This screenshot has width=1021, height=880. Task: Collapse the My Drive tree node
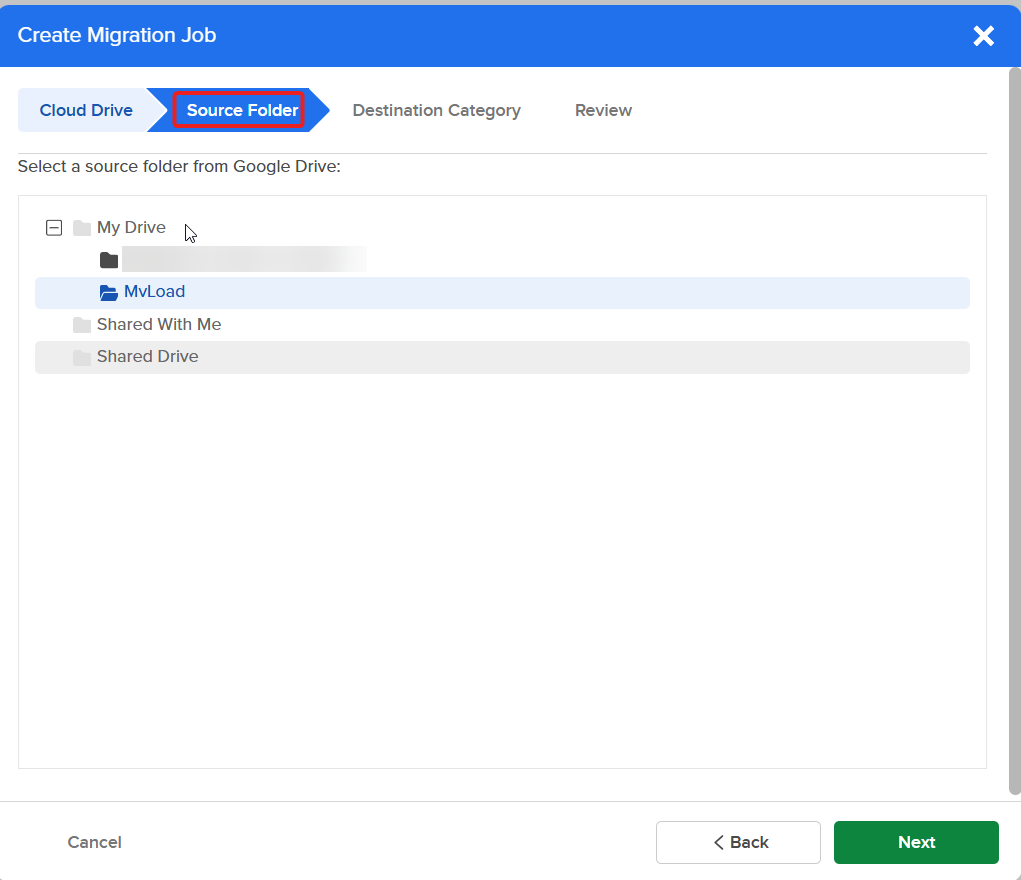pyautogui.click(x=54, y=227)
